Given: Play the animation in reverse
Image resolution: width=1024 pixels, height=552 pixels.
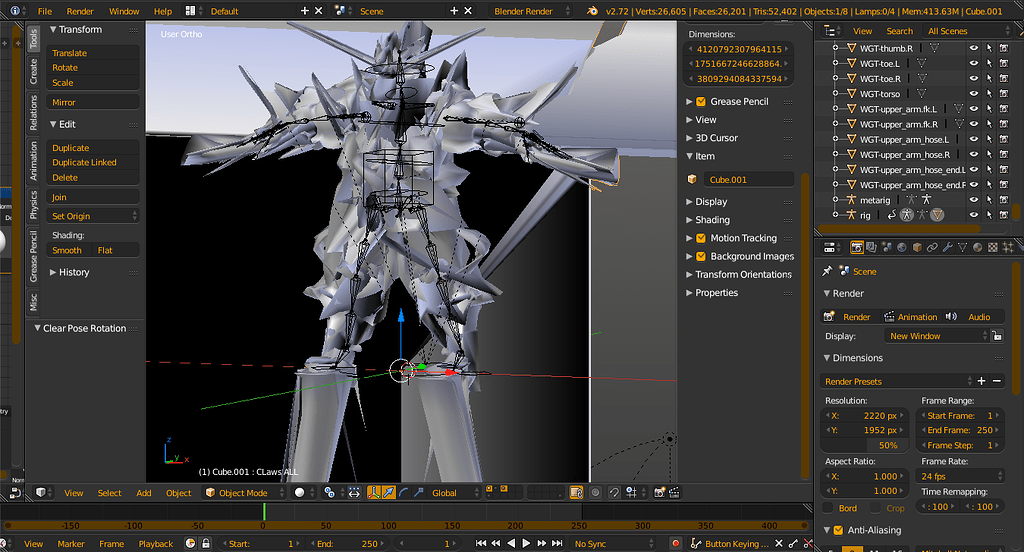Looking at the screenshot, I should pyautogui.click(x=511, y=544).
